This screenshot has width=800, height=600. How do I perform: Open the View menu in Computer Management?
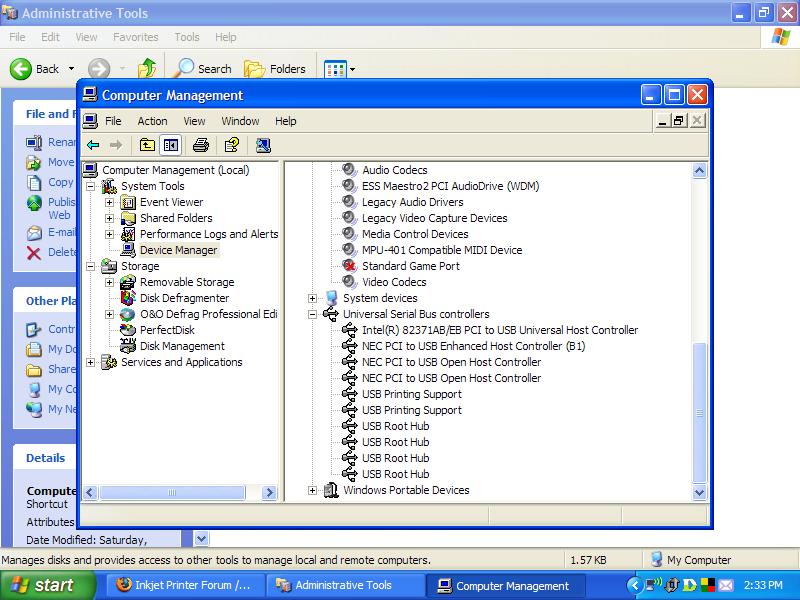[x=194, y=121]
